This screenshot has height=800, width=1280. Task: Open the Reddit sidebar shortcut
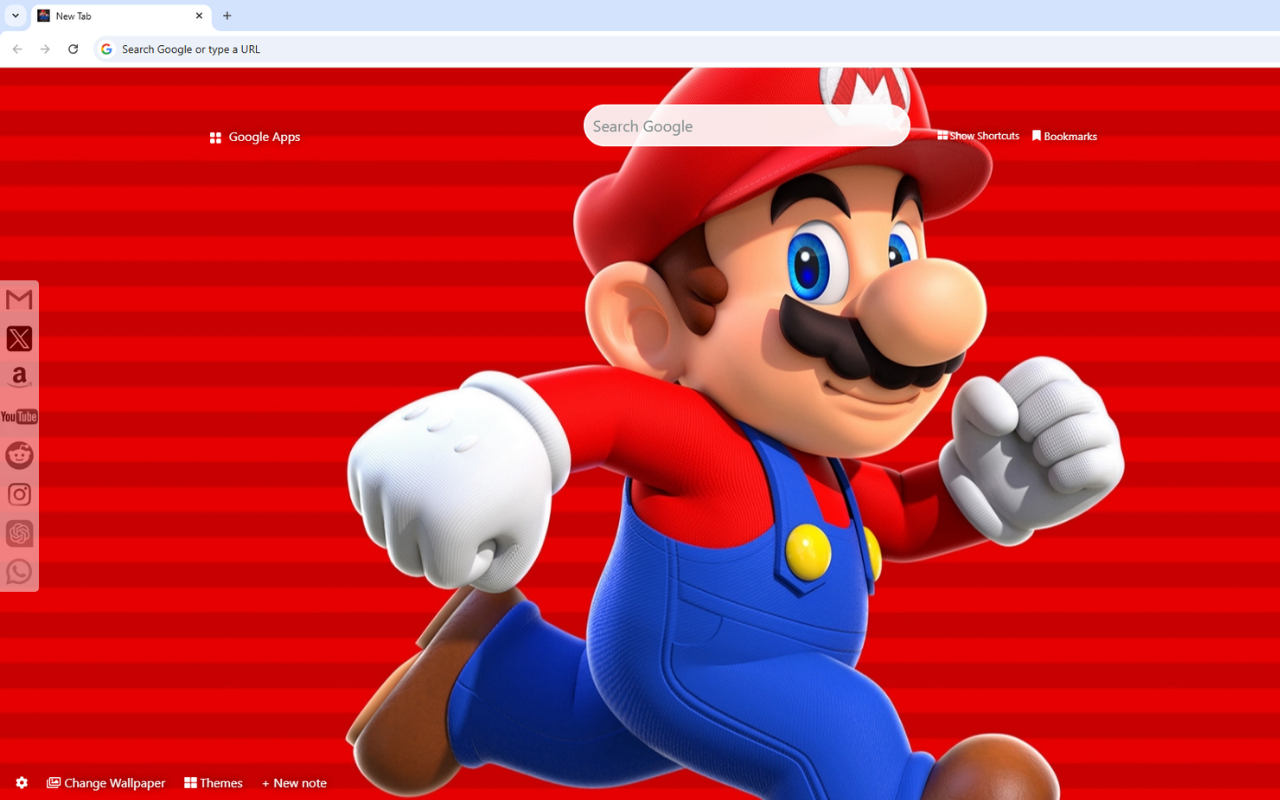pos(19,455)
